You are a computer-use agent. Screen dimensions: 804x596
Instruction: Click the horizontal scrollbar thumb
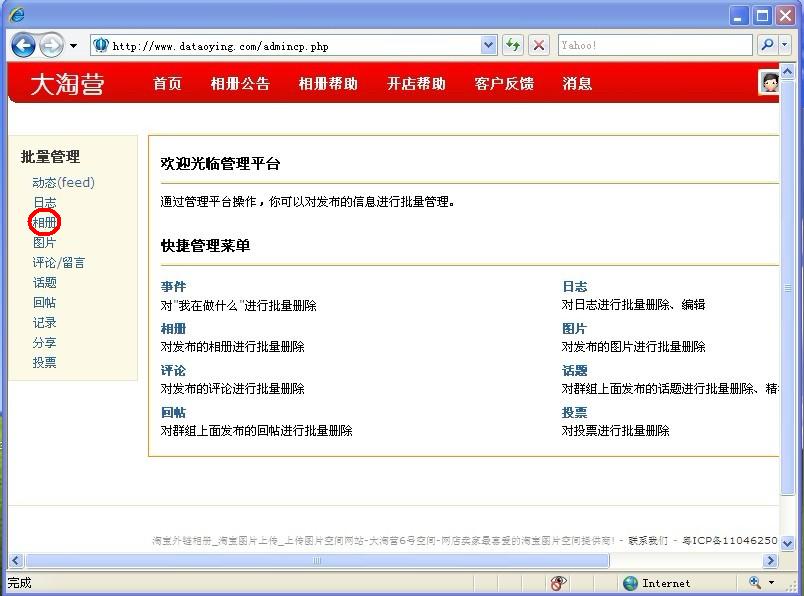pyautogui.click(x=317, y=561)
